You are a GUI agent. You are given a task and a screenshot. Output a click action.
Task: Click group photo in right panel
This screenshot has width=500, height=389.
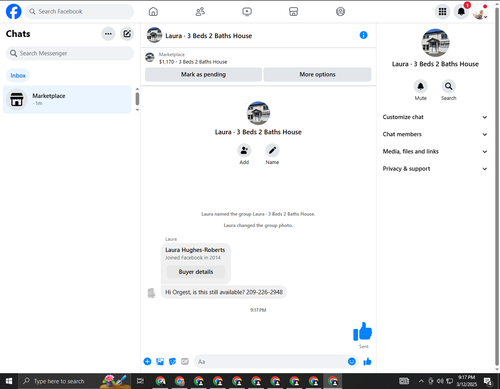[x=435, y=43]
